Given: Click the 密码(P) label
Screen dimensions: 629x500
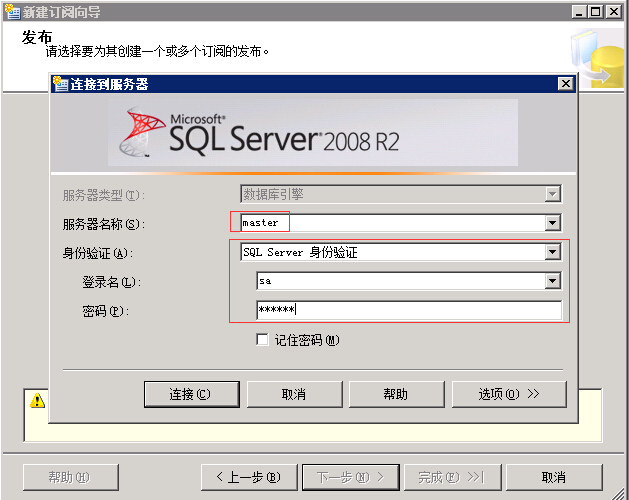Looking at the screenshot, I should click(x=106, y=311).
